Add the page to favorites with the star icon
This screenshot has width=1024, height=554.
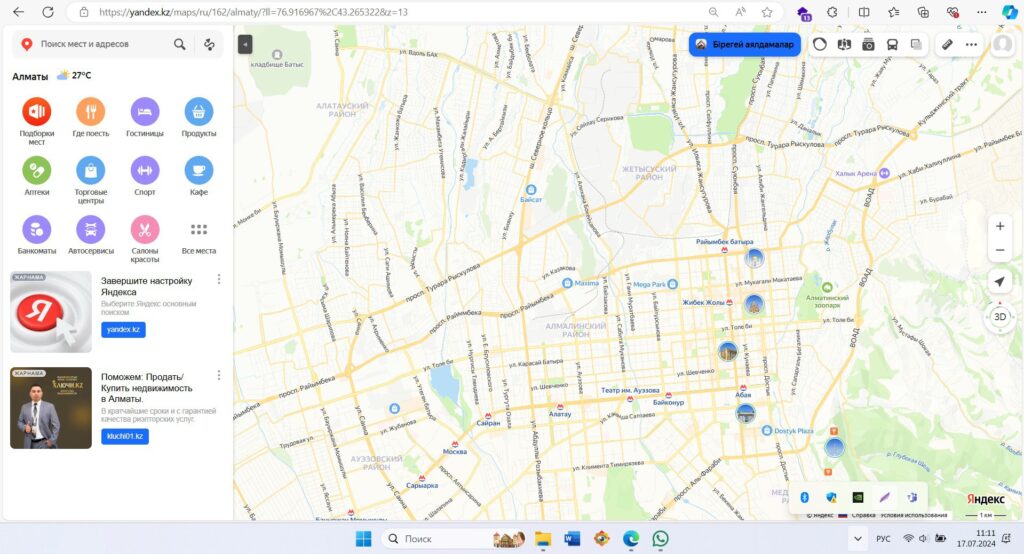click(767, 12)
